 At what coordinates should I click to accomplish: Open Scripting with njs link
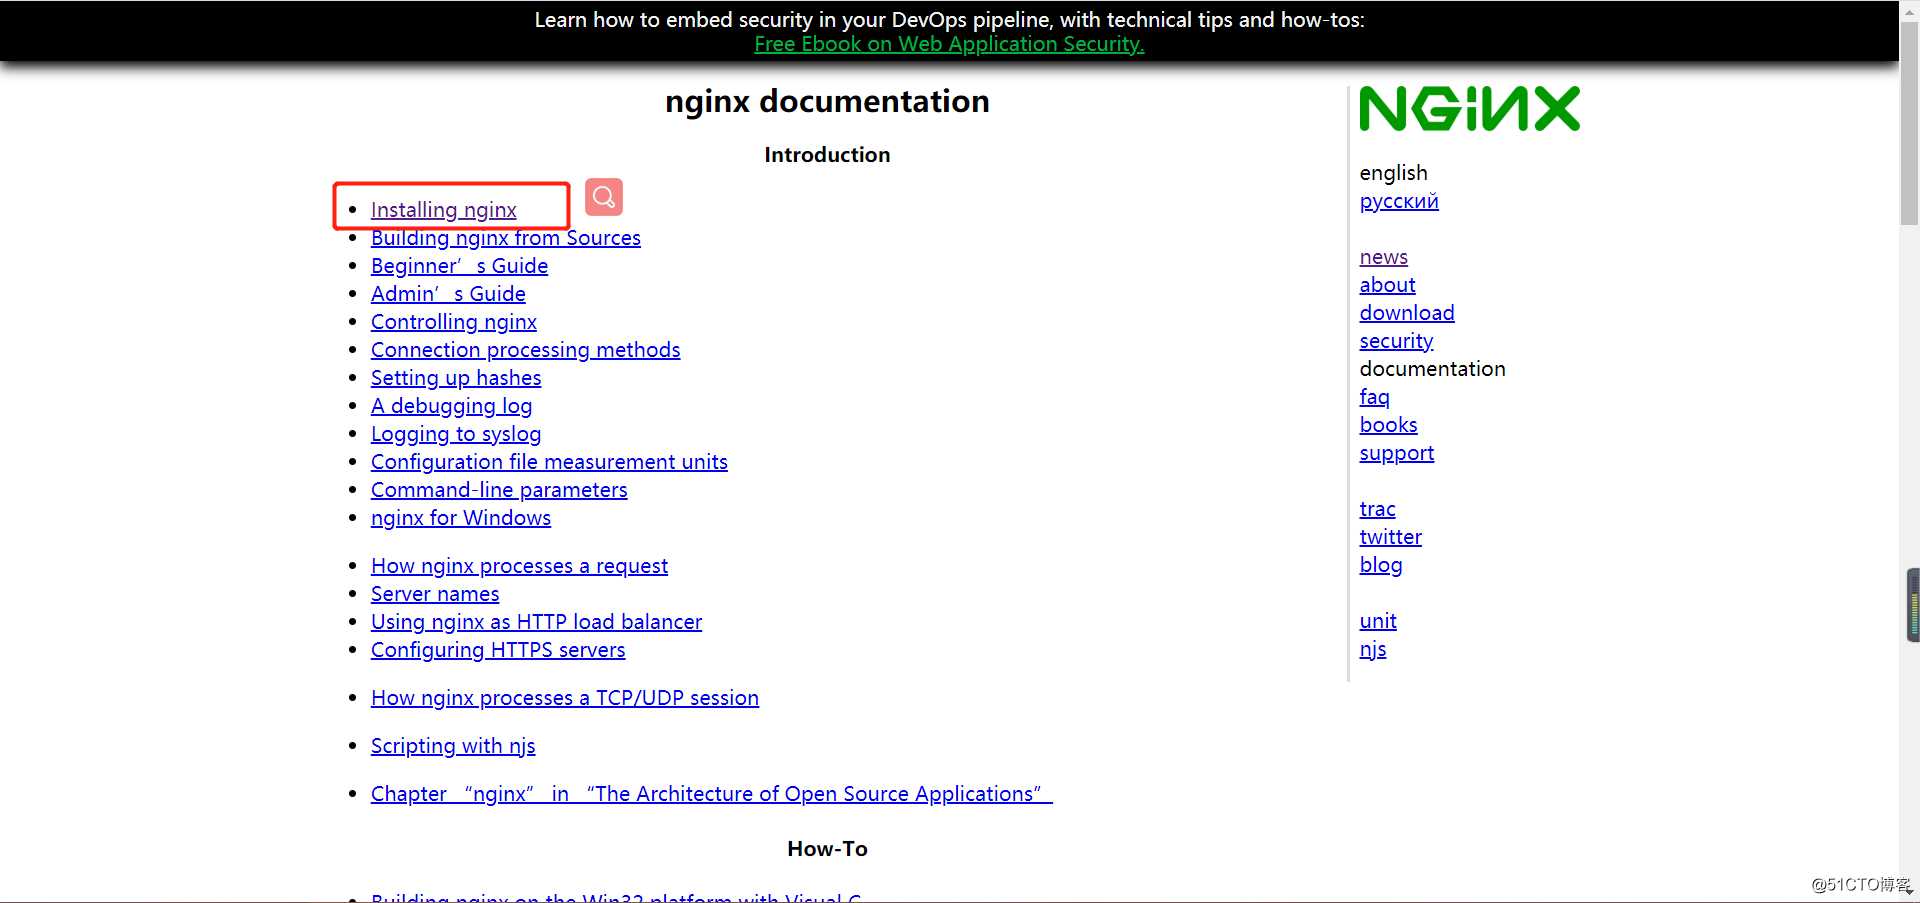453,746
